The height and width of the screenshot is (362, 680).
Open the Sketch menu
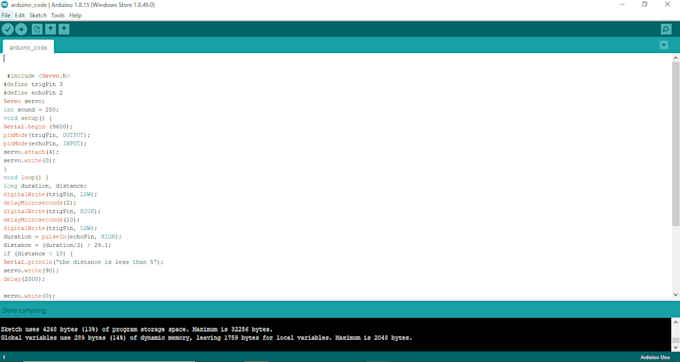38,15
